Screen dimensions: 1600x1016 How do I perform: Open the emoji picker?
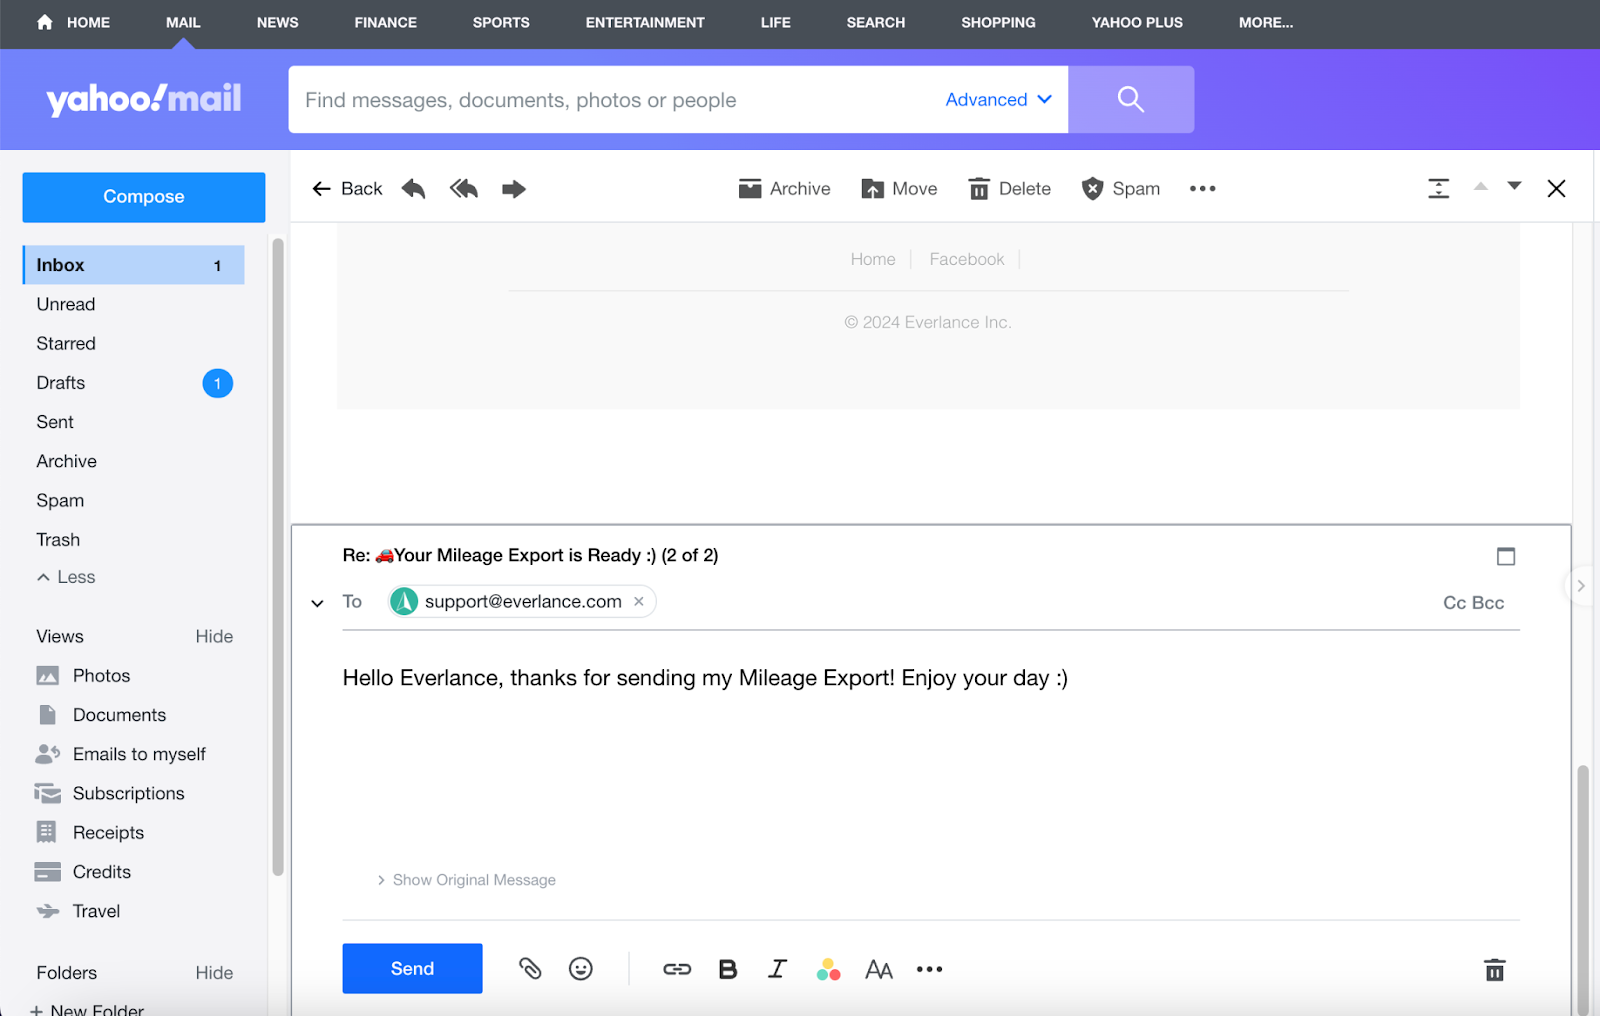(581, 968)
